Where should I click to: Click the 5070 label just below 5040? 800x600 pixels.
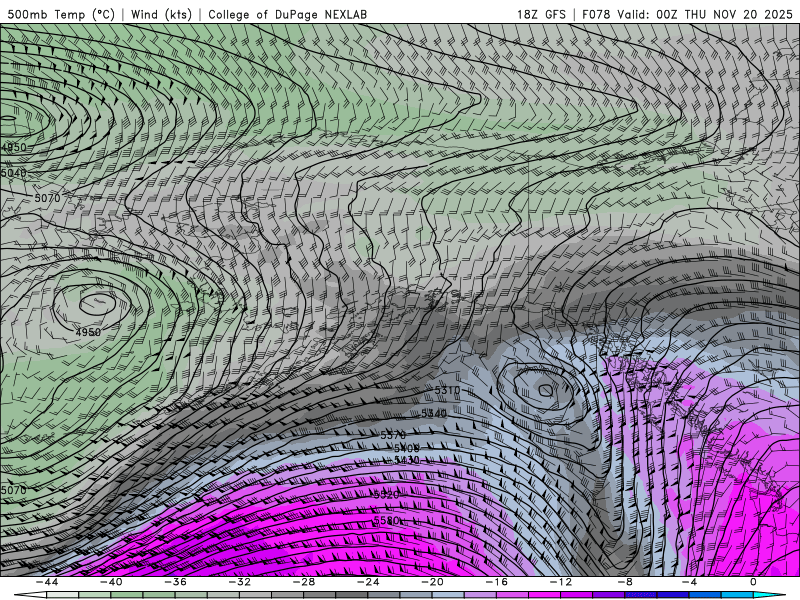[47, 197]
